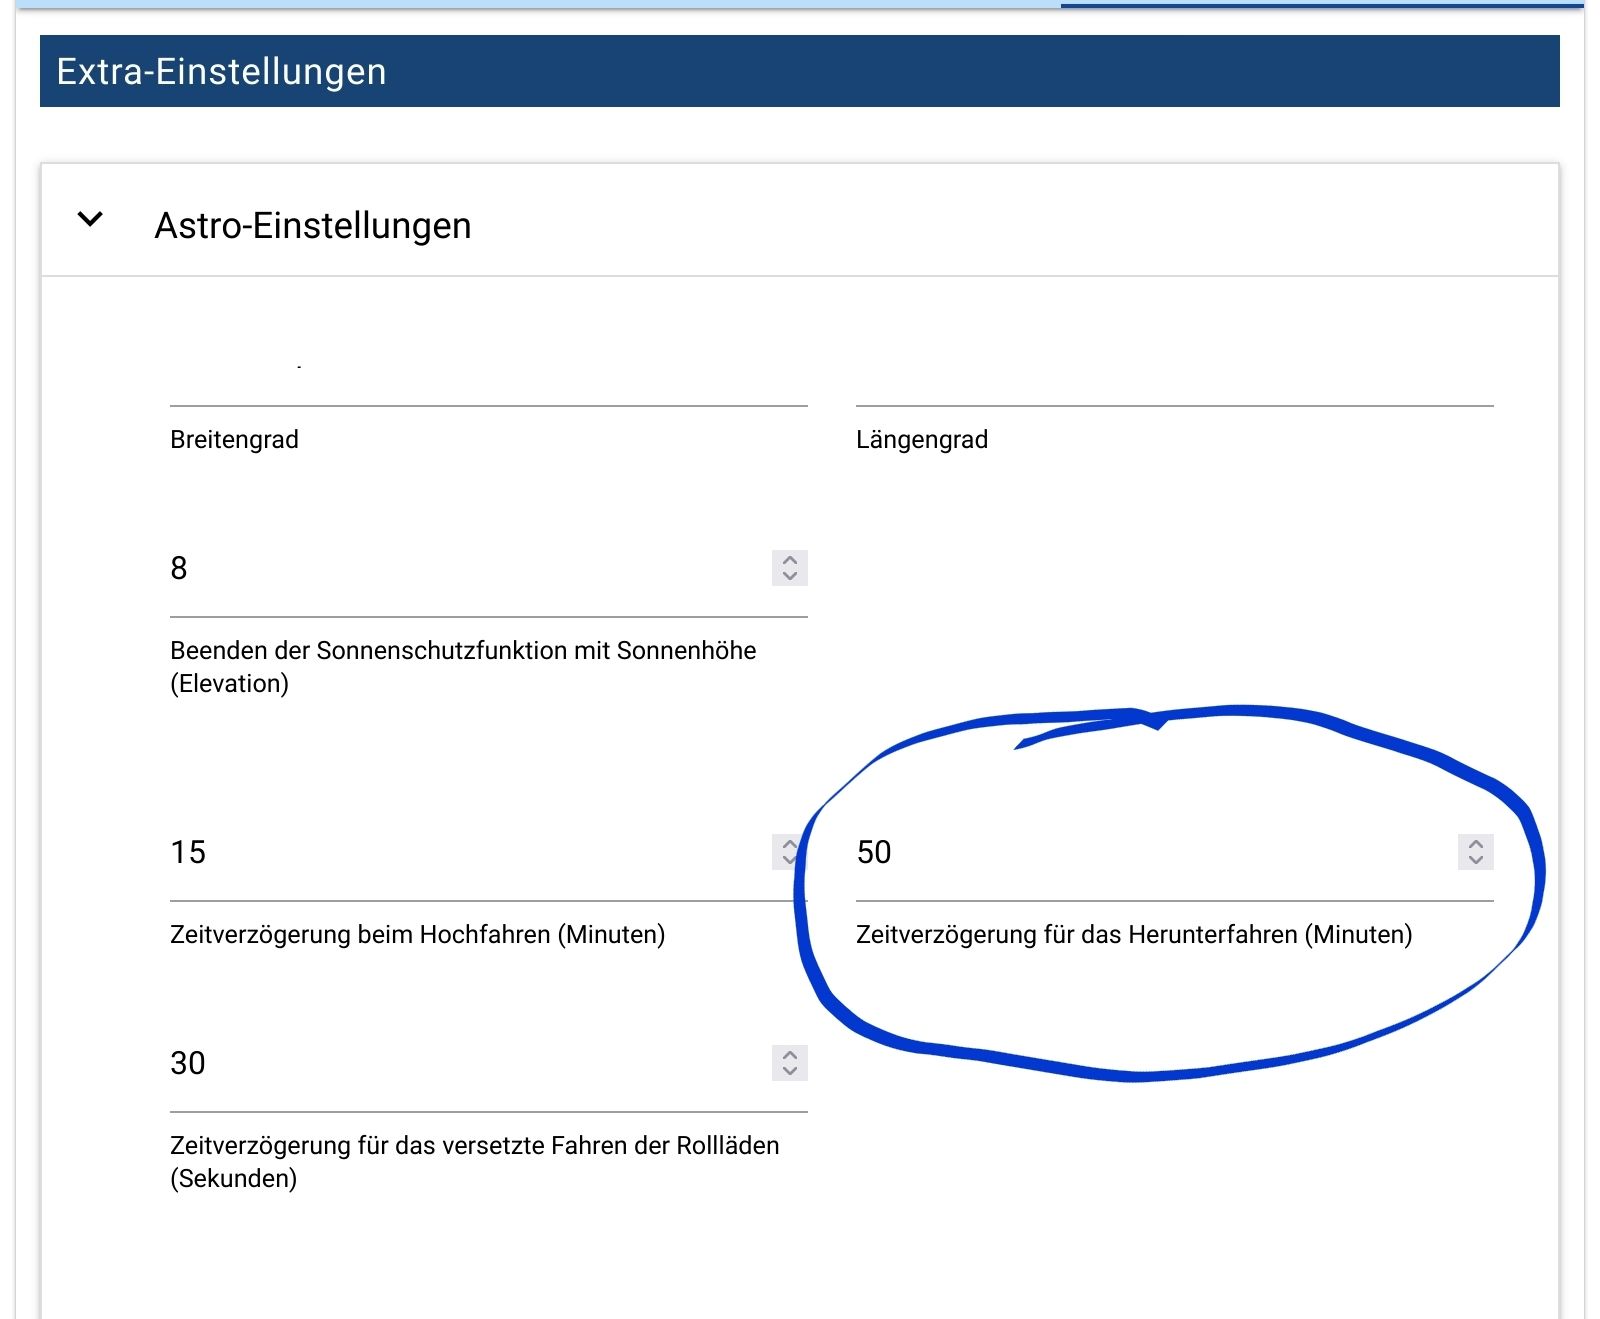Click the Beenden der Sonnenschutzfunktion label
Screen dimensions: 1600x1319
pos(463,667)
